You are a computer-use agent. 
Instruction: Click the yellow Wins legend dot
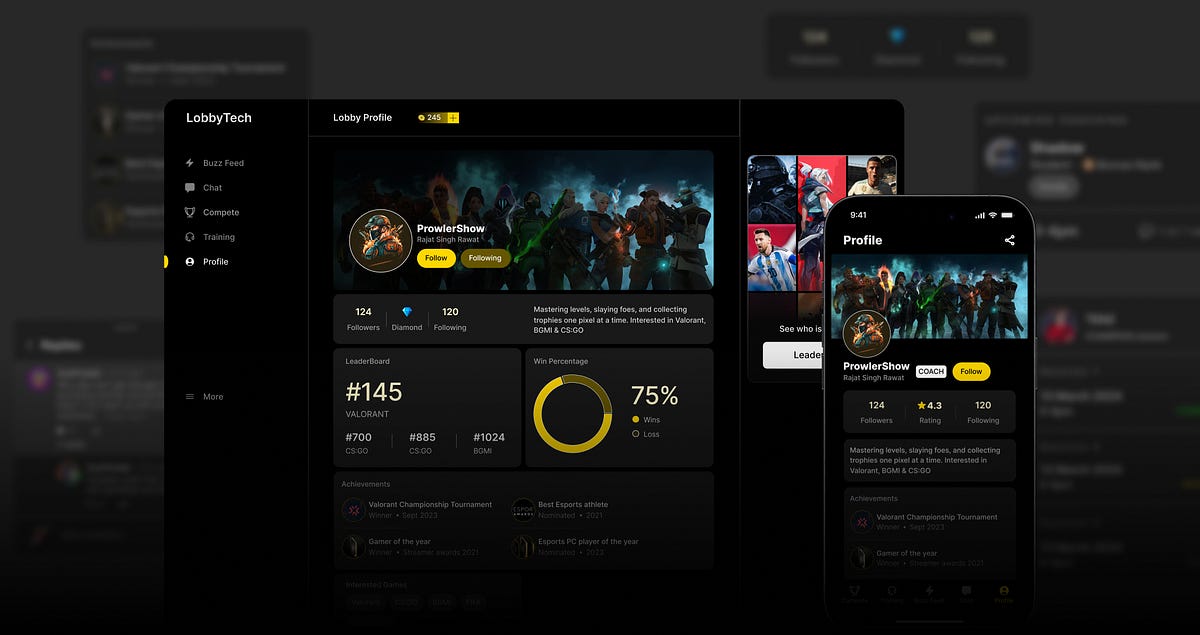point(635,419)
